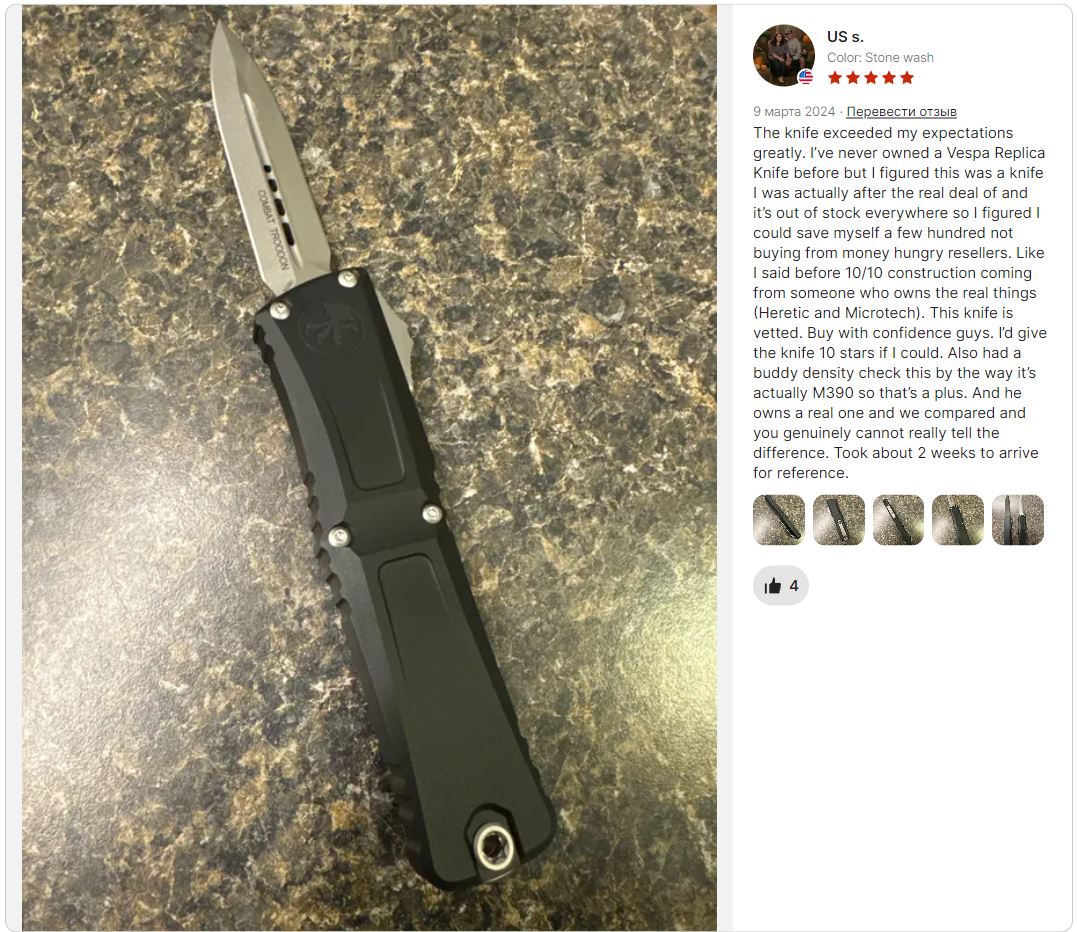
Task: Click the 'Color: Stone wash' label
Action: pos(880,58)
